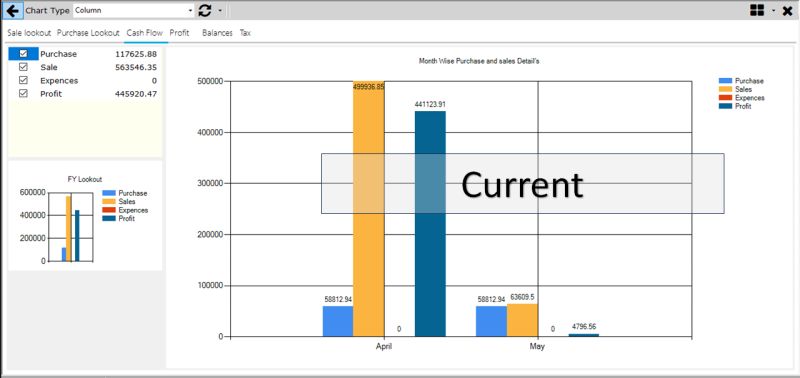800x378 pixels.
Task: Open the grid layout tiles icon
Action: [757, 10]
